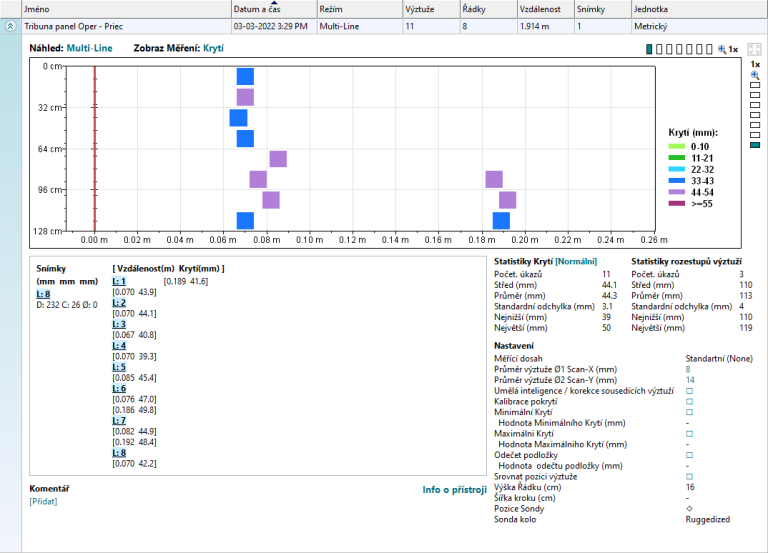This screenshot has height=553, width=768.
Task: Sort by the Výztuže column header
Action: click(x=431, y=9)
